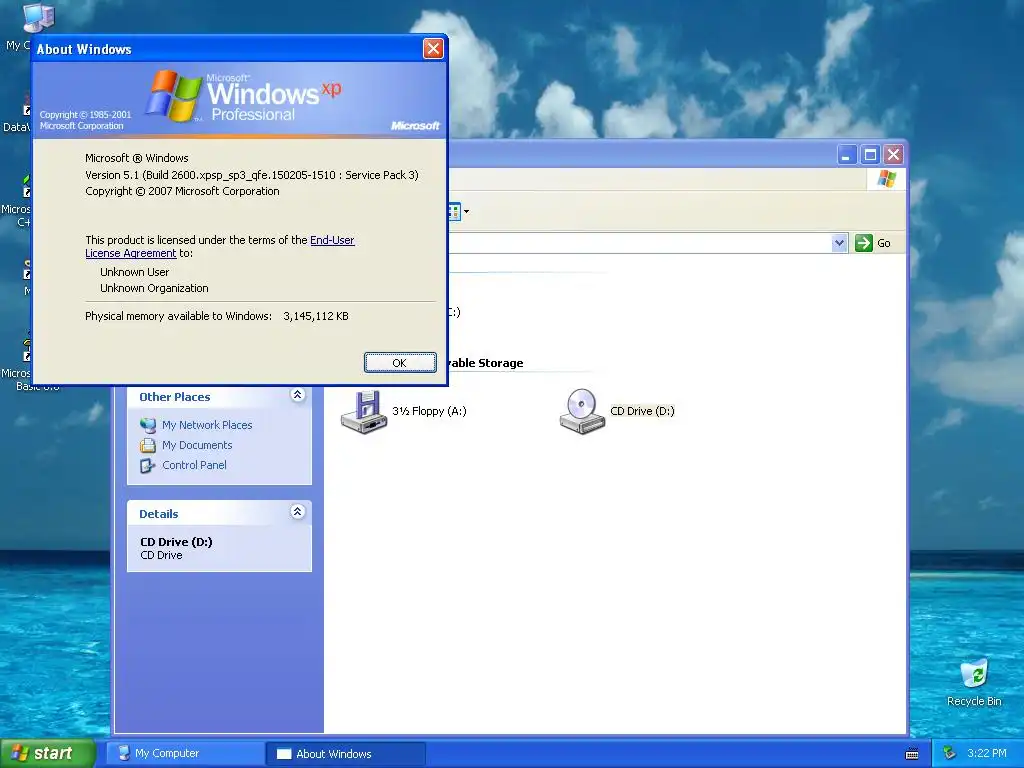Click the 3½ Floppy (A:) label
The width and height of the screenshot is (1024, 768).
429,411
